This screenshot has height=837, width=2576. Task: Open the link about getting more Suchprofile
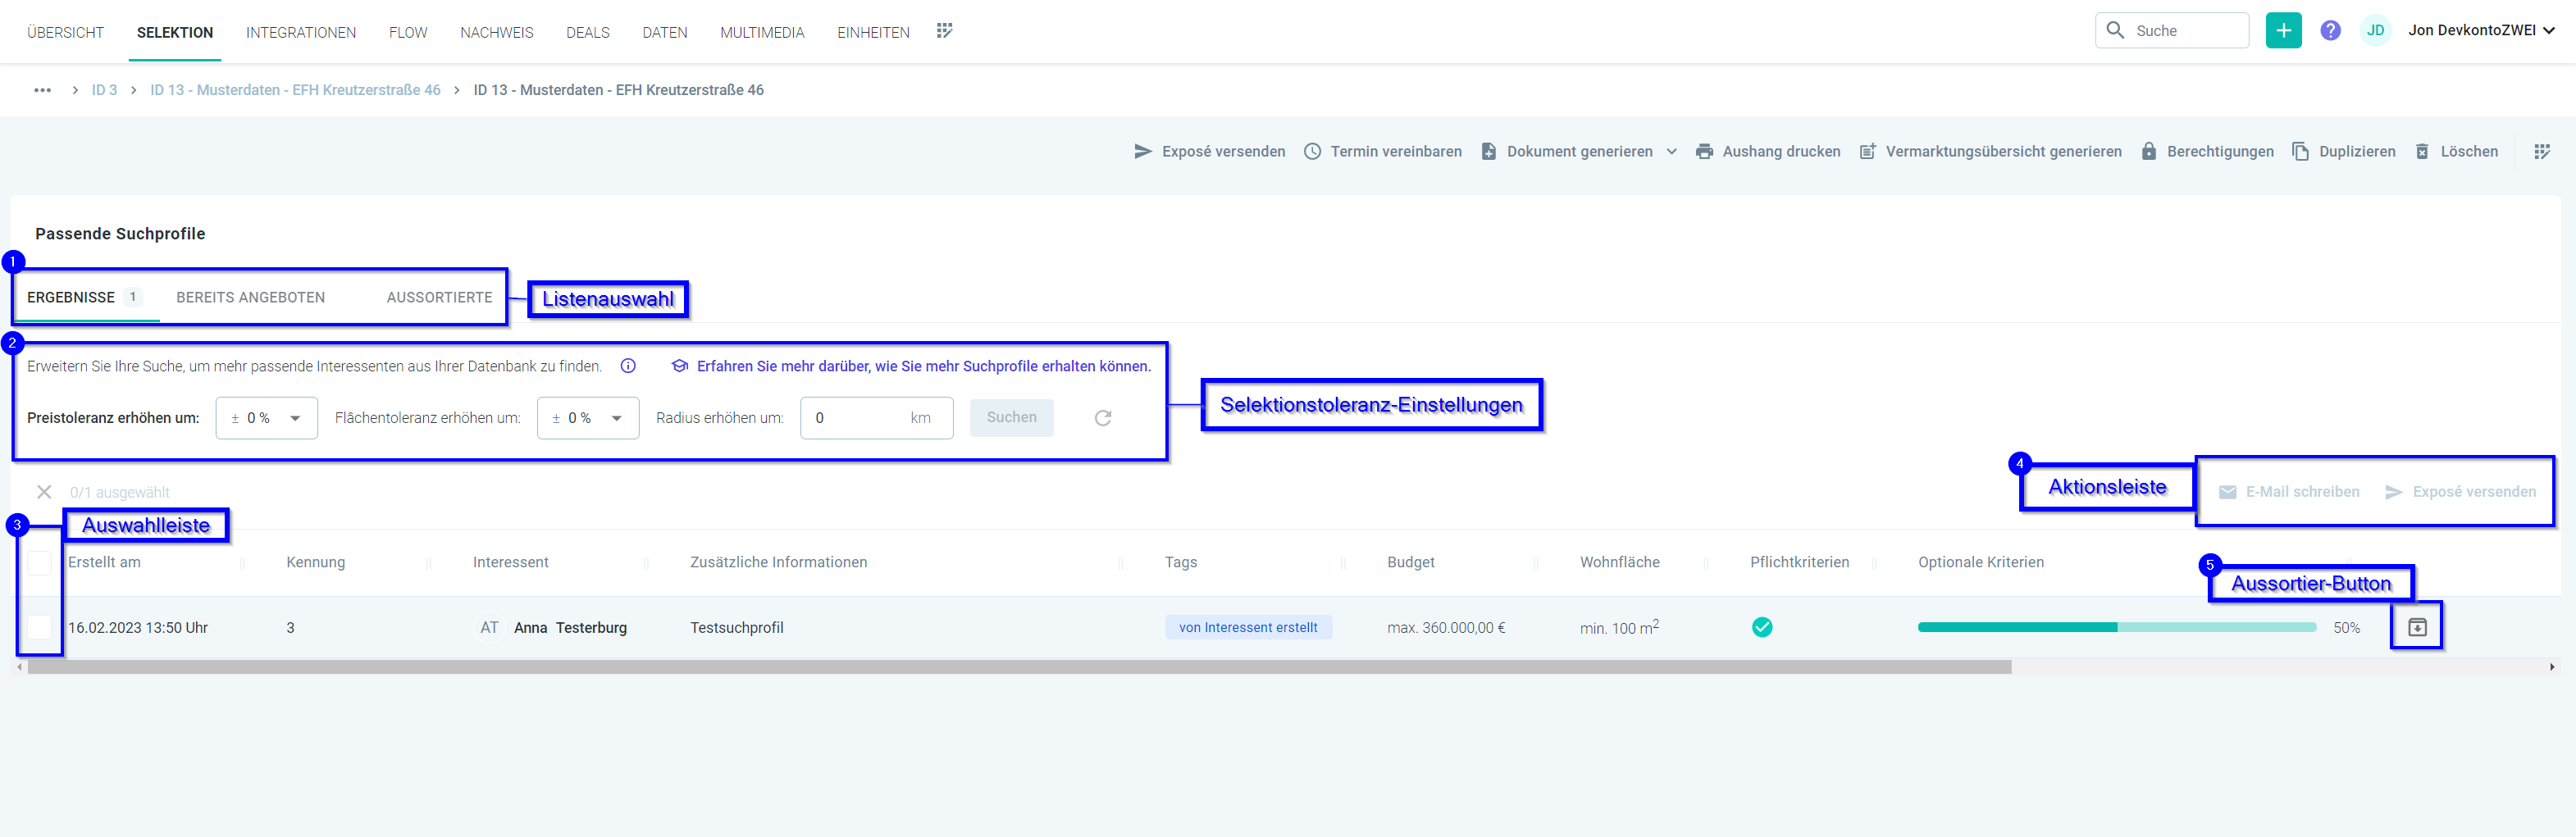tap(923, 366)
